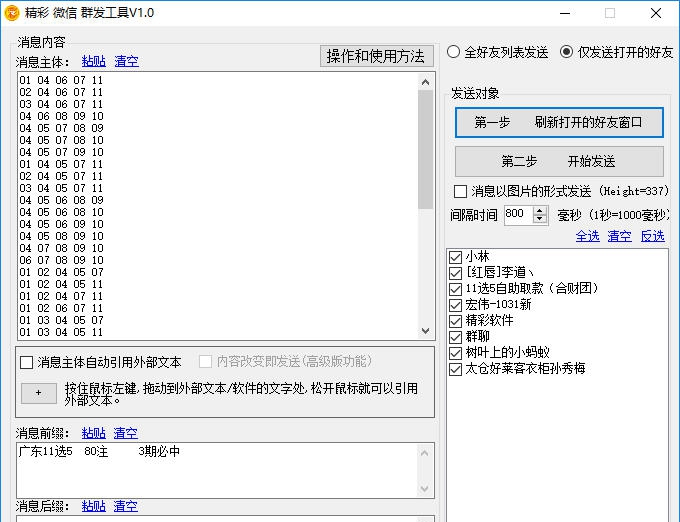The width and height of the screenshot is (680, 522).
Task: Click the app logo icon in title bar
Action: pos(11,13)
